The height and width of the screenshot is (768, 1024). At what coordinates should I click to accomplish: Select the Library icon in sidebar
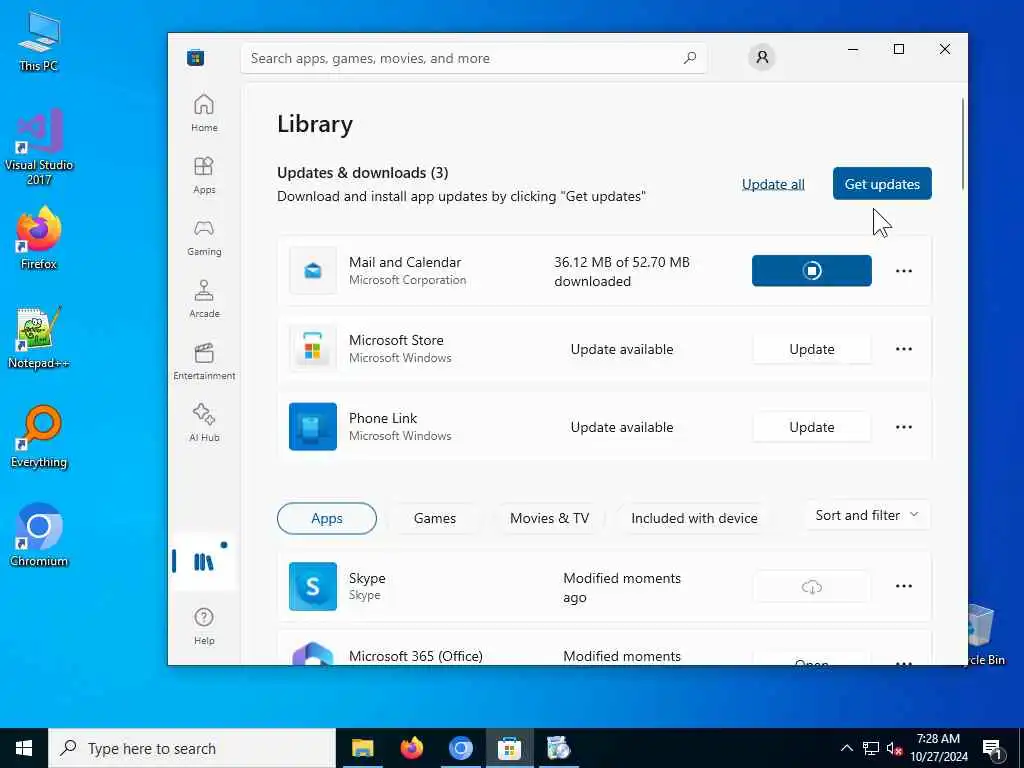(203, 562)
